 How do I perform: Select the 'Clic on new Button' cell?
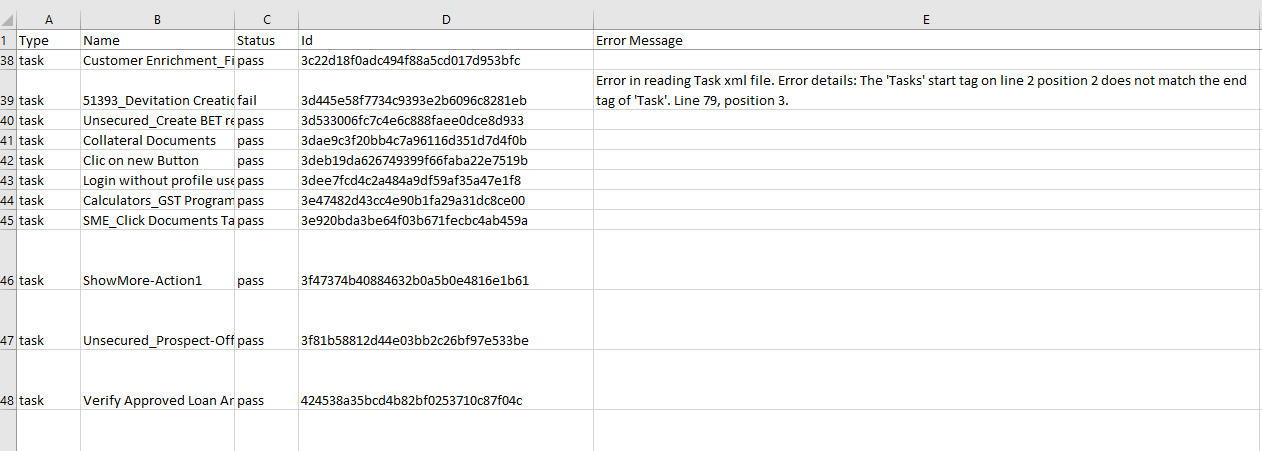click(157, 160)
